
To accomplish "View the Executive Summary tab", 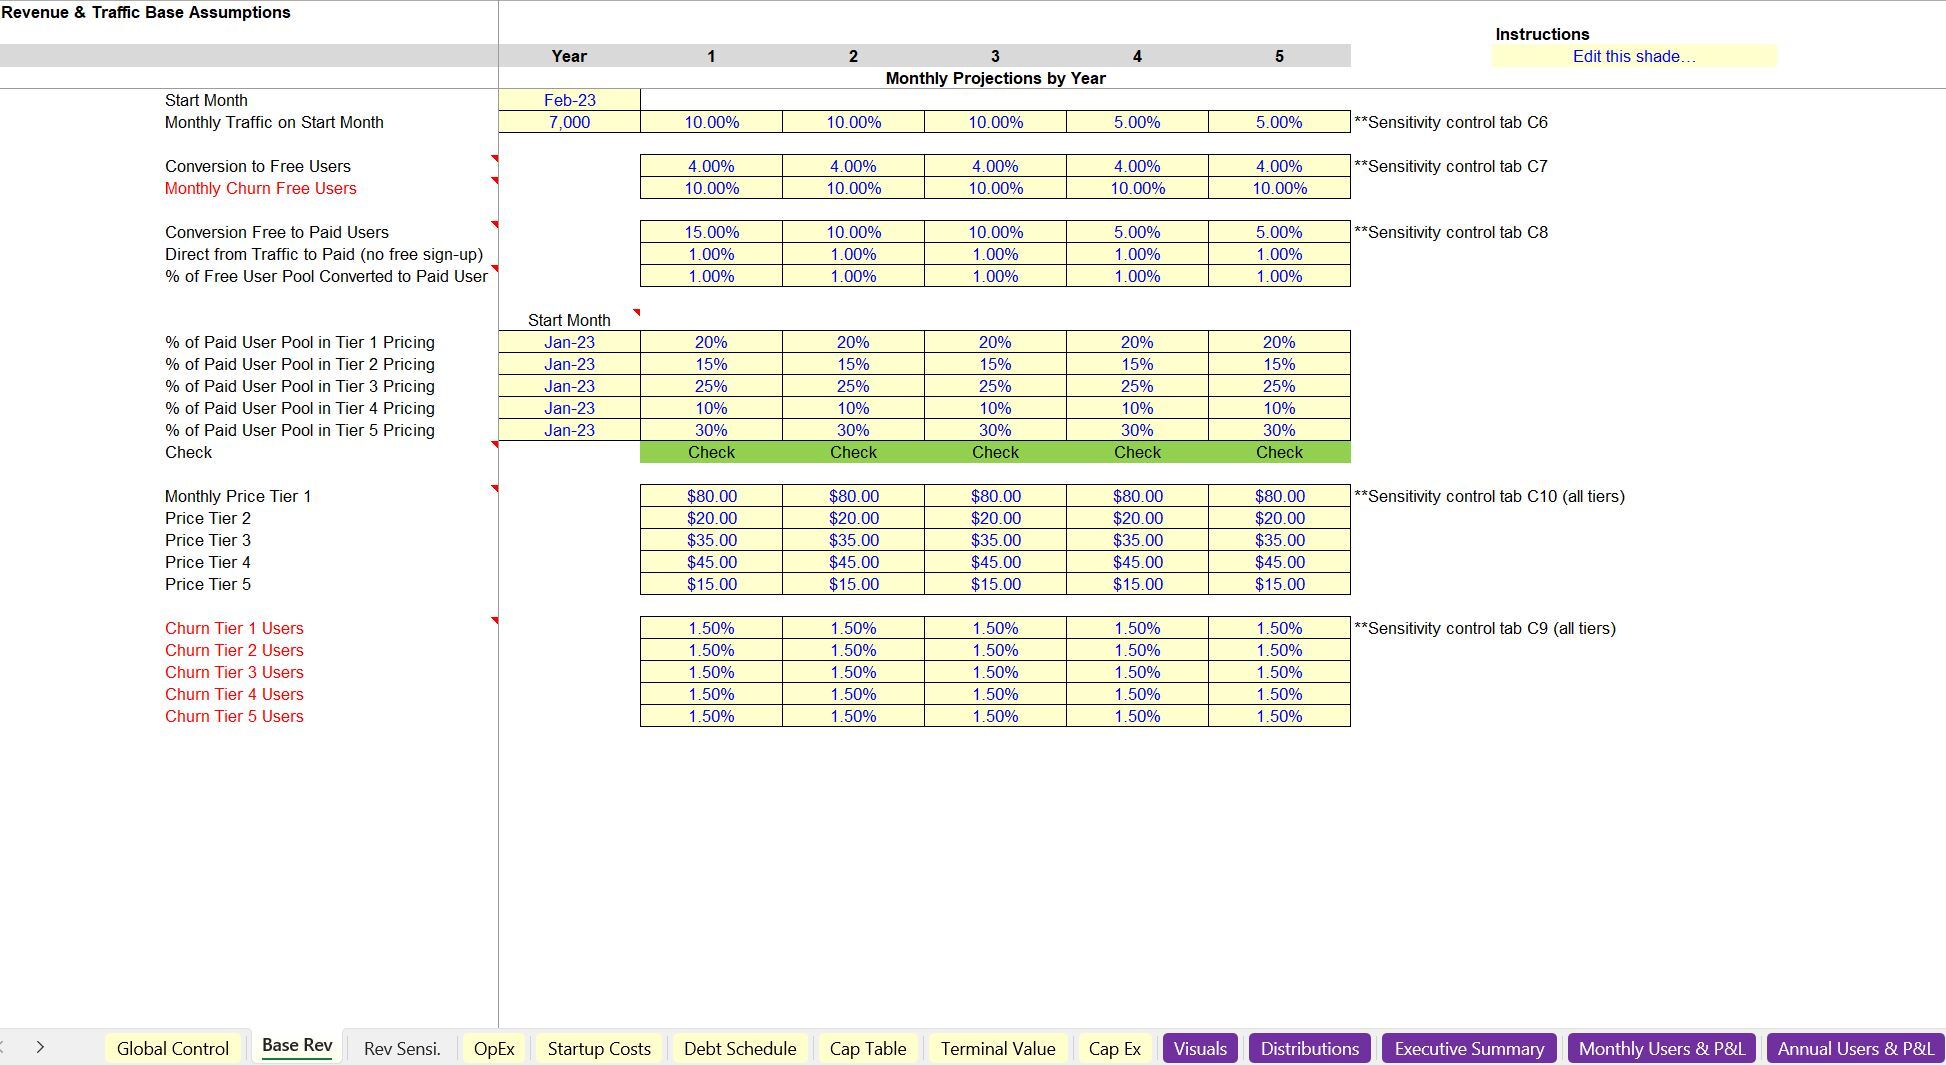I will (x=1468, y=1048).
